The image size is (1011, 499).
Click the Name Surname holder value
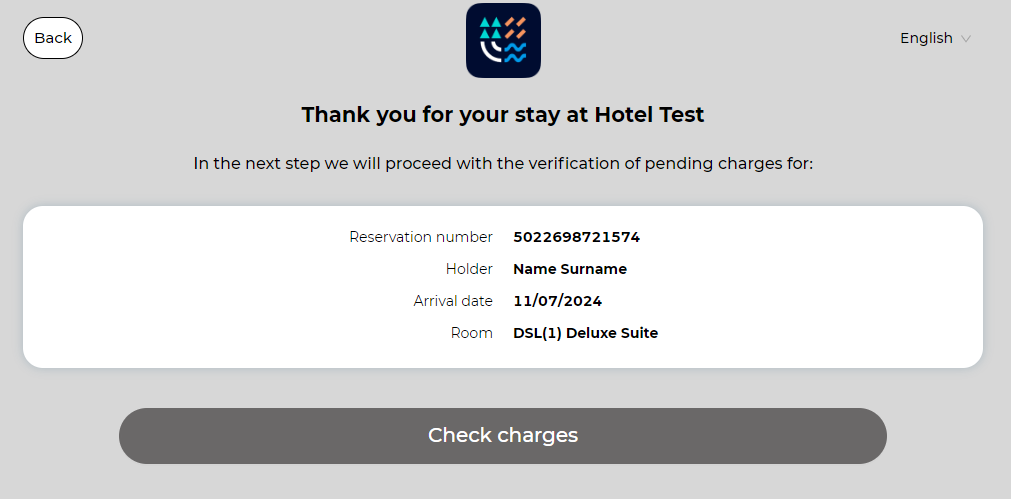[x=570, y=269]
